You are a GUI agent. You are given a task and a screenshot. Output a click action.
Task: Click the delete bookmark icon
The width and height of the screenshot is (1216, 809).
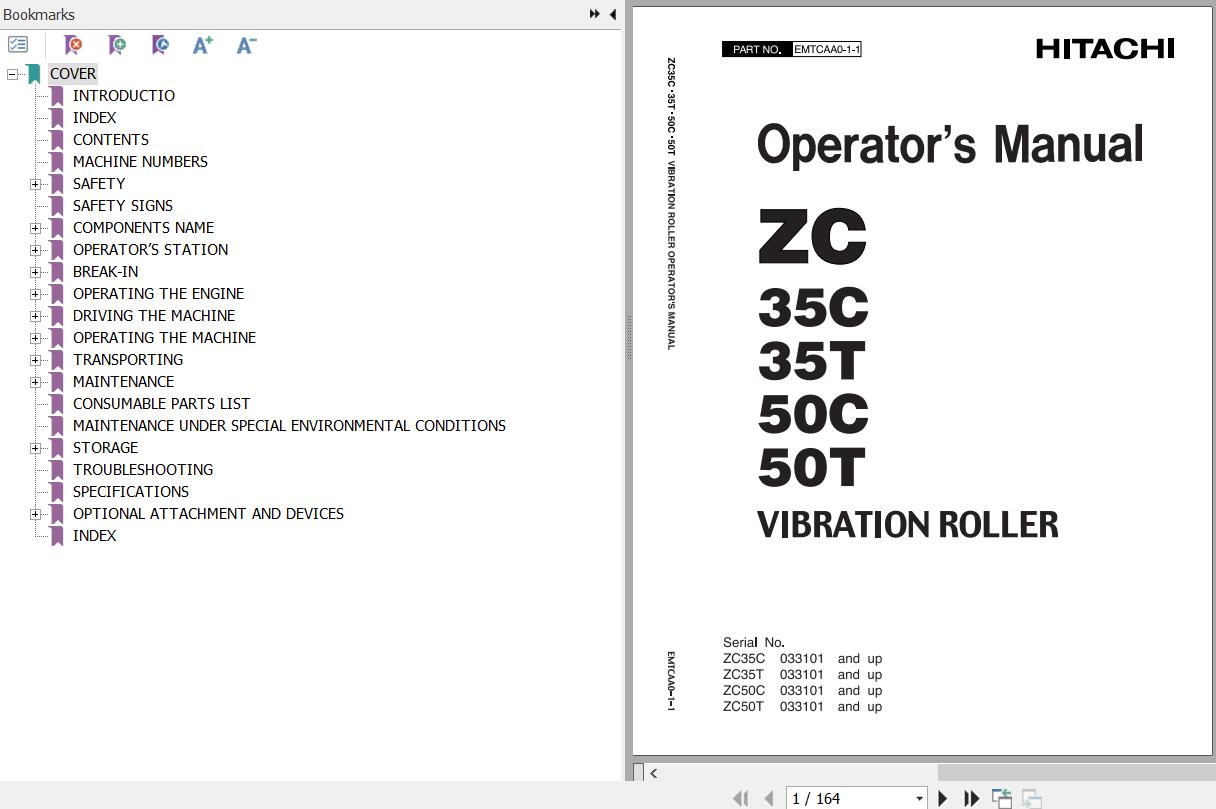pyautogui.click(x=73, y=45)
